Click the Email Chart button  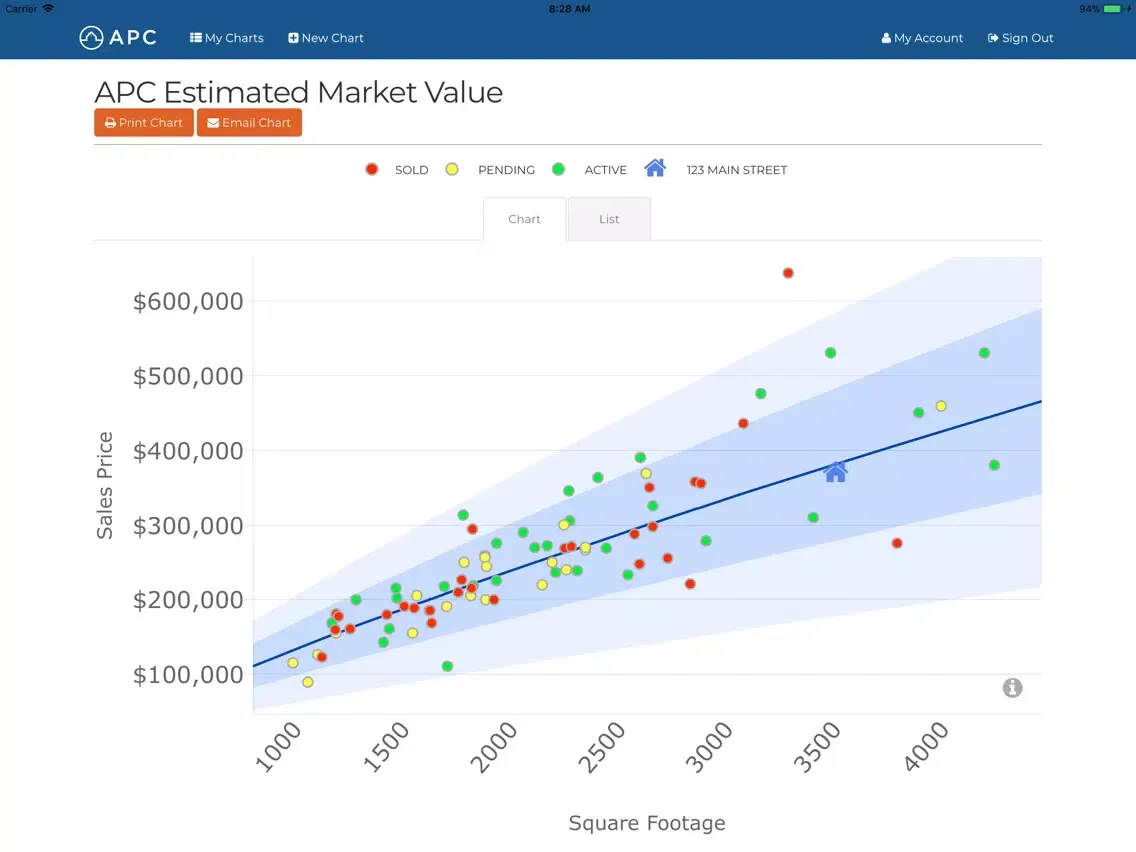click(x=249, y=122)
